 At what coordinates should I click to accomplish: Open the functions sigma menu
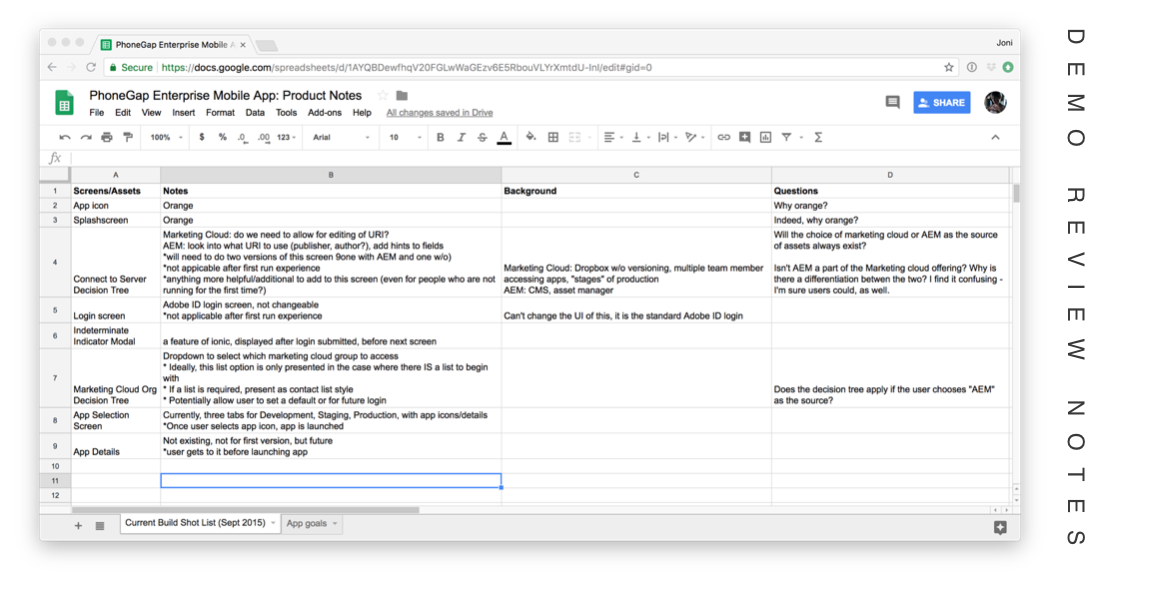818,137
